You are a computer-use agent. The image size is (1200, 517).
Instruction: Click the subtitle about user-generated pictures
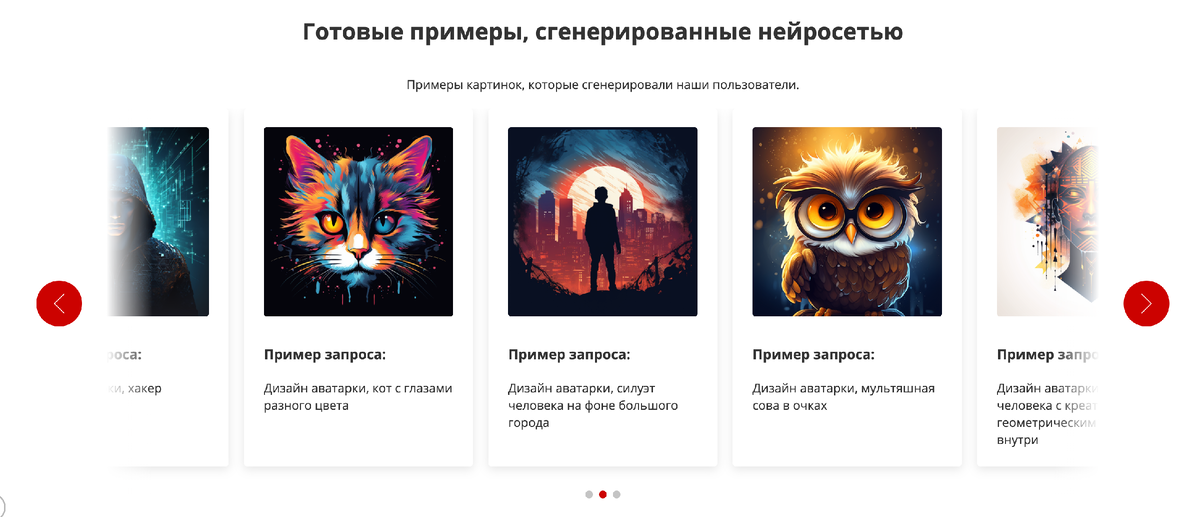tap(603, 85)
